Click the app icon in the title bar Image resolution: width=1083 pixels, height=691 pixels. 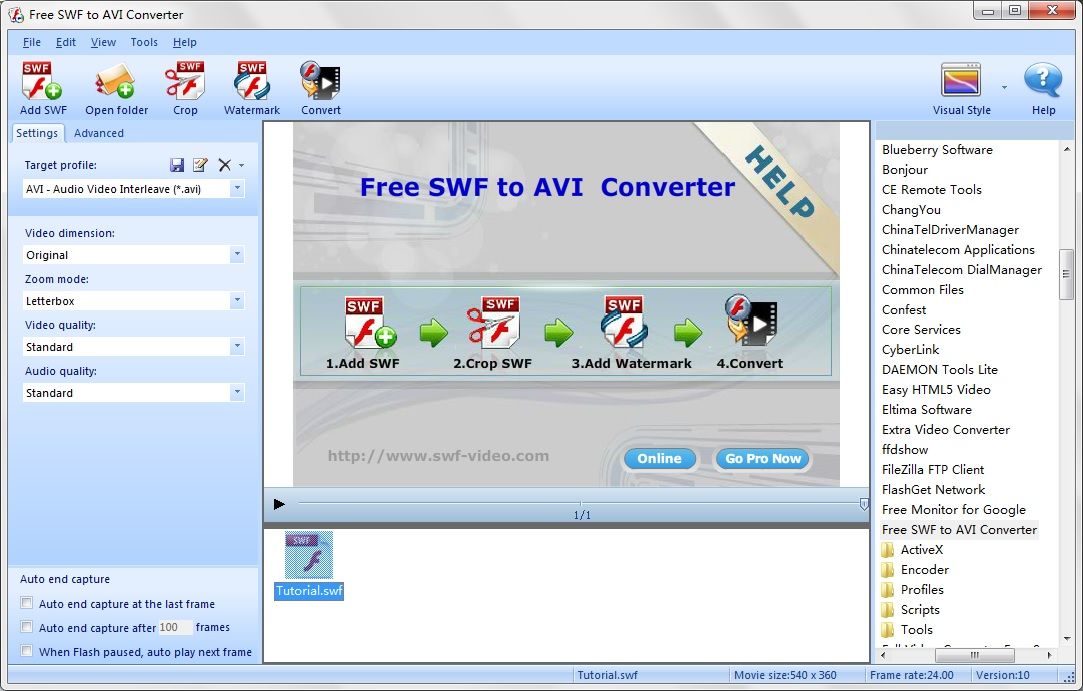[x=15, y=15]
